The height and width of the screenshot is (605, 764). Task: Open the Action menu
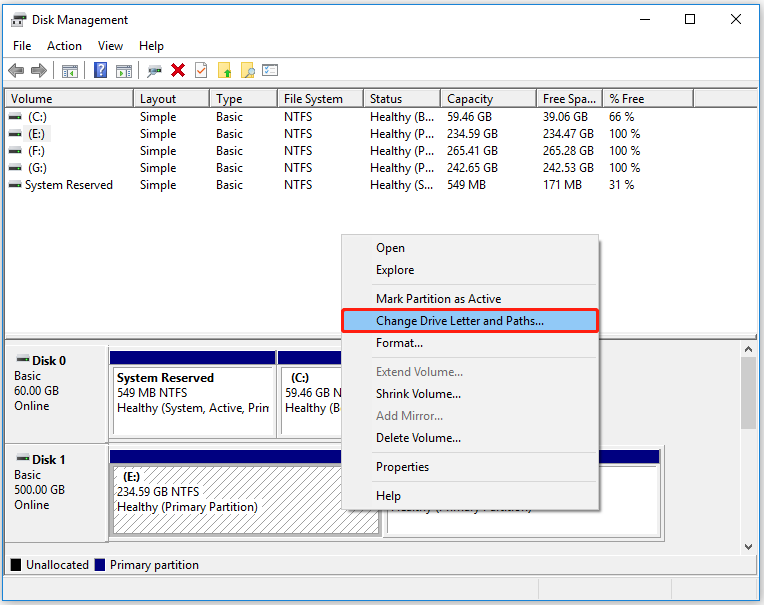pyautogui.click(x=64, y=46)
